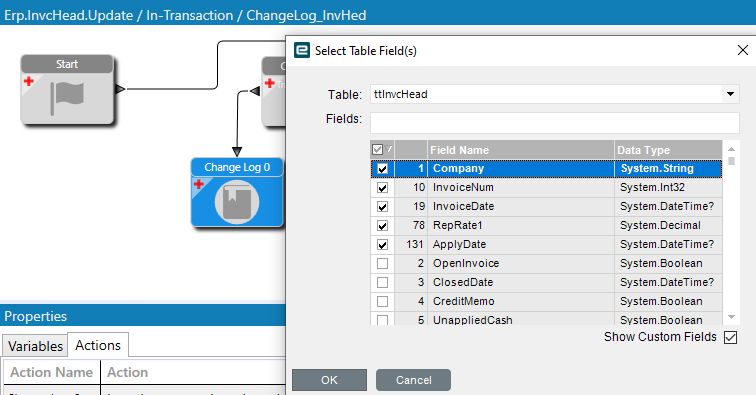756x395 pixels.
Task: Click System.Decimal data type cell
Action: pyautogui.click(x=668, y=225)
